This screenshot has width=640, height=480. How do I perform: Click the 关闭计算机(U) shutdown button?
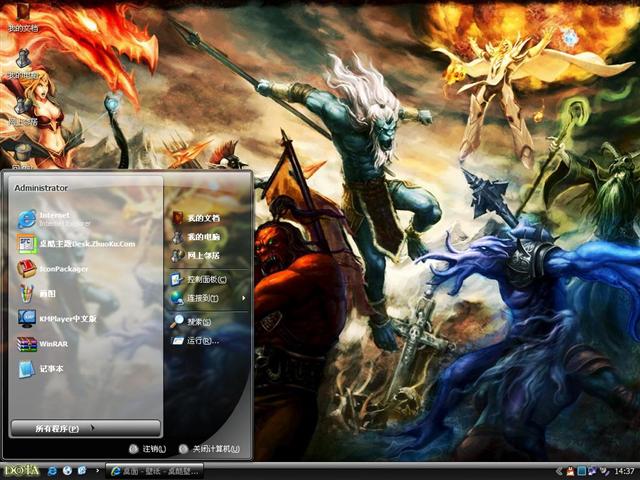click(x=209, y=449)
